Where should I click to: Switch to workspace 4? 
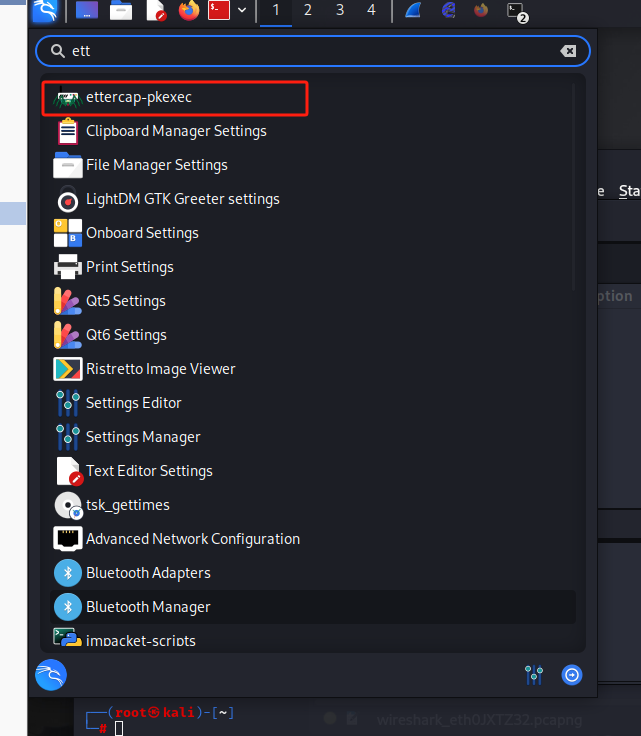(371, 10)
